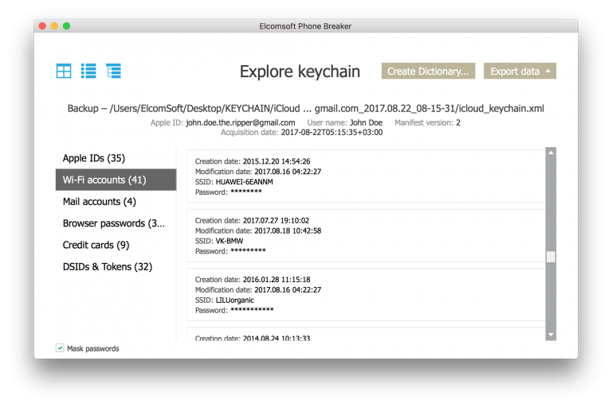The height and width of the screenshot is (407, 612).
Task: View the DSIDs & Tokens (32) category
Action: point(107,267)
